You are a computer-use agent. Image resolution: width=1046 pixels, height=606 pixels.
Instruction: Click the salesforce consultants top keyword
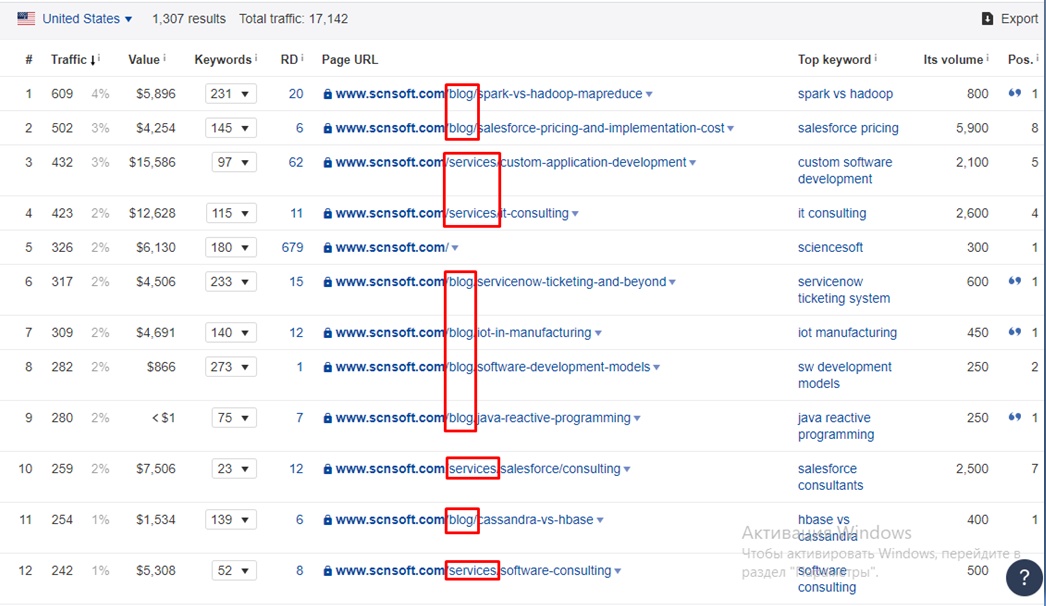point(831,477)
